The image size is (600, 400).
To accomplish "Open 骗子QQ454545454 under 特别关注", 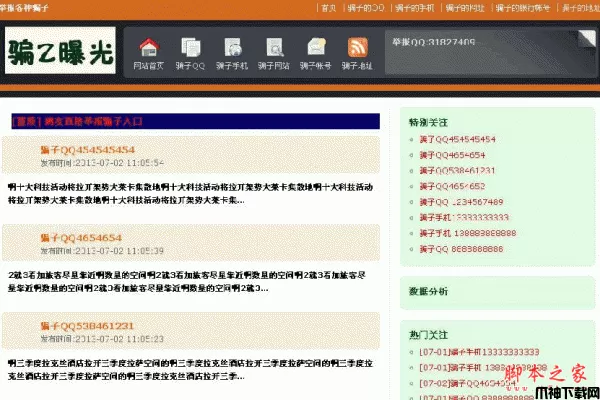I will [x=457, y=139].
